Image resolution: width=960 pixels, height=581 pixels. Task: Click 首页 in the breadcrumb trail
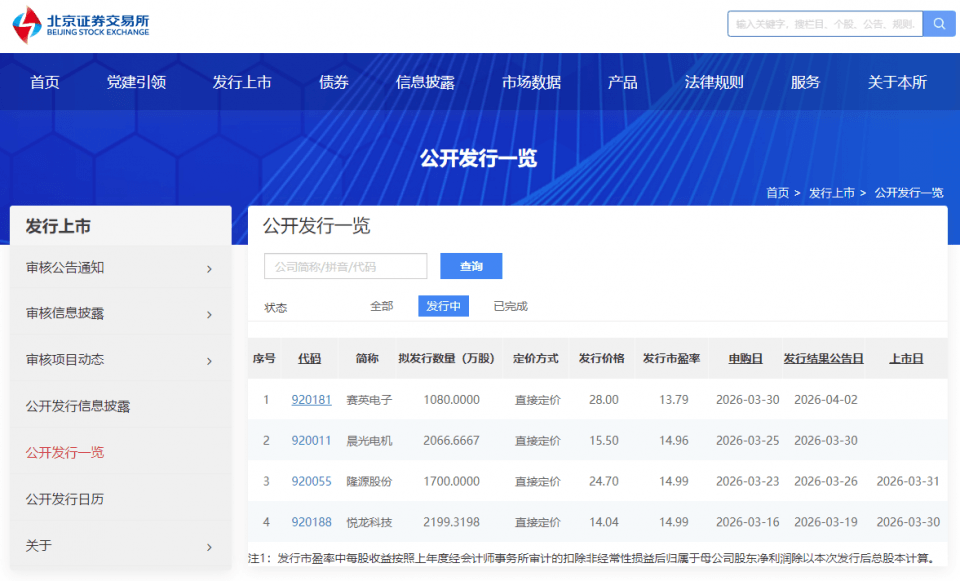pyautogui.click(x=777, y=193)
